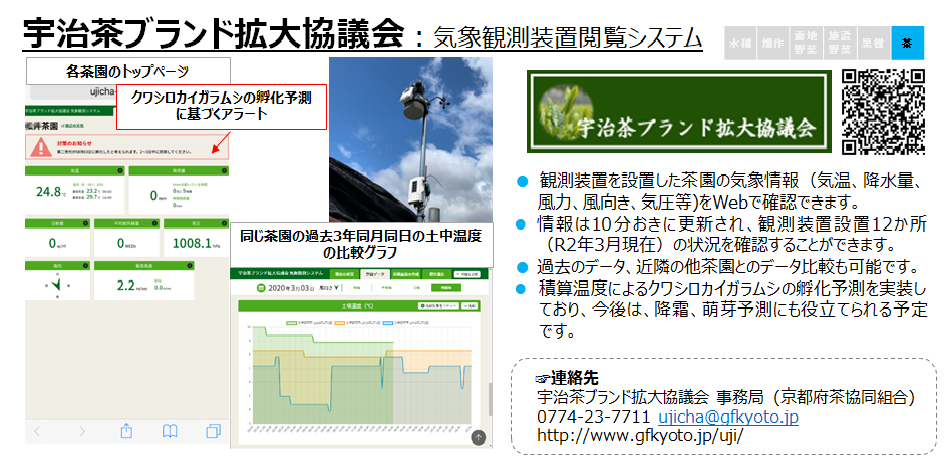Screen dimensions: 949x462
Task: Click the info dot on the 日射量 card
Action: click(85, 223)
